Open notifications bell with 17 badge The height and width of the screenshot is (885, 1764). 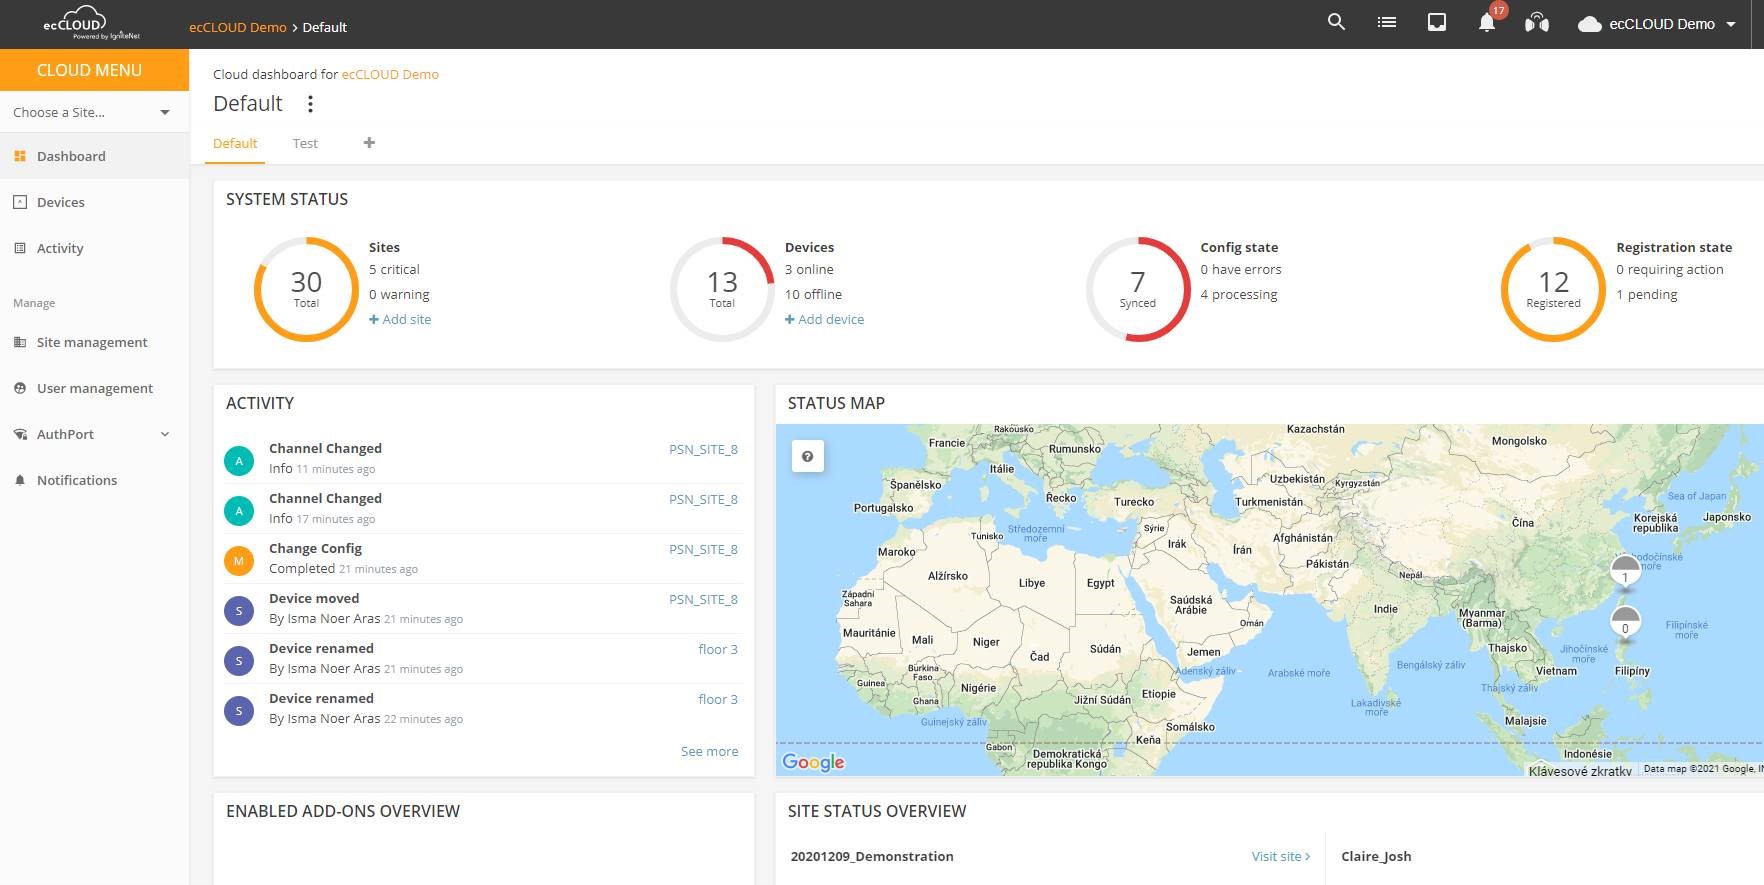(x=1487, y=22)
